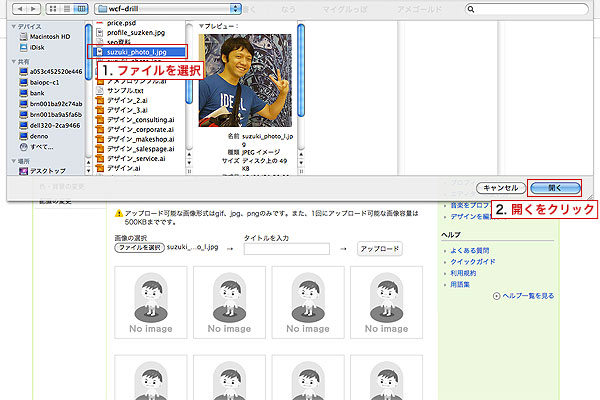Open shared computer denno

pos(34,136)
